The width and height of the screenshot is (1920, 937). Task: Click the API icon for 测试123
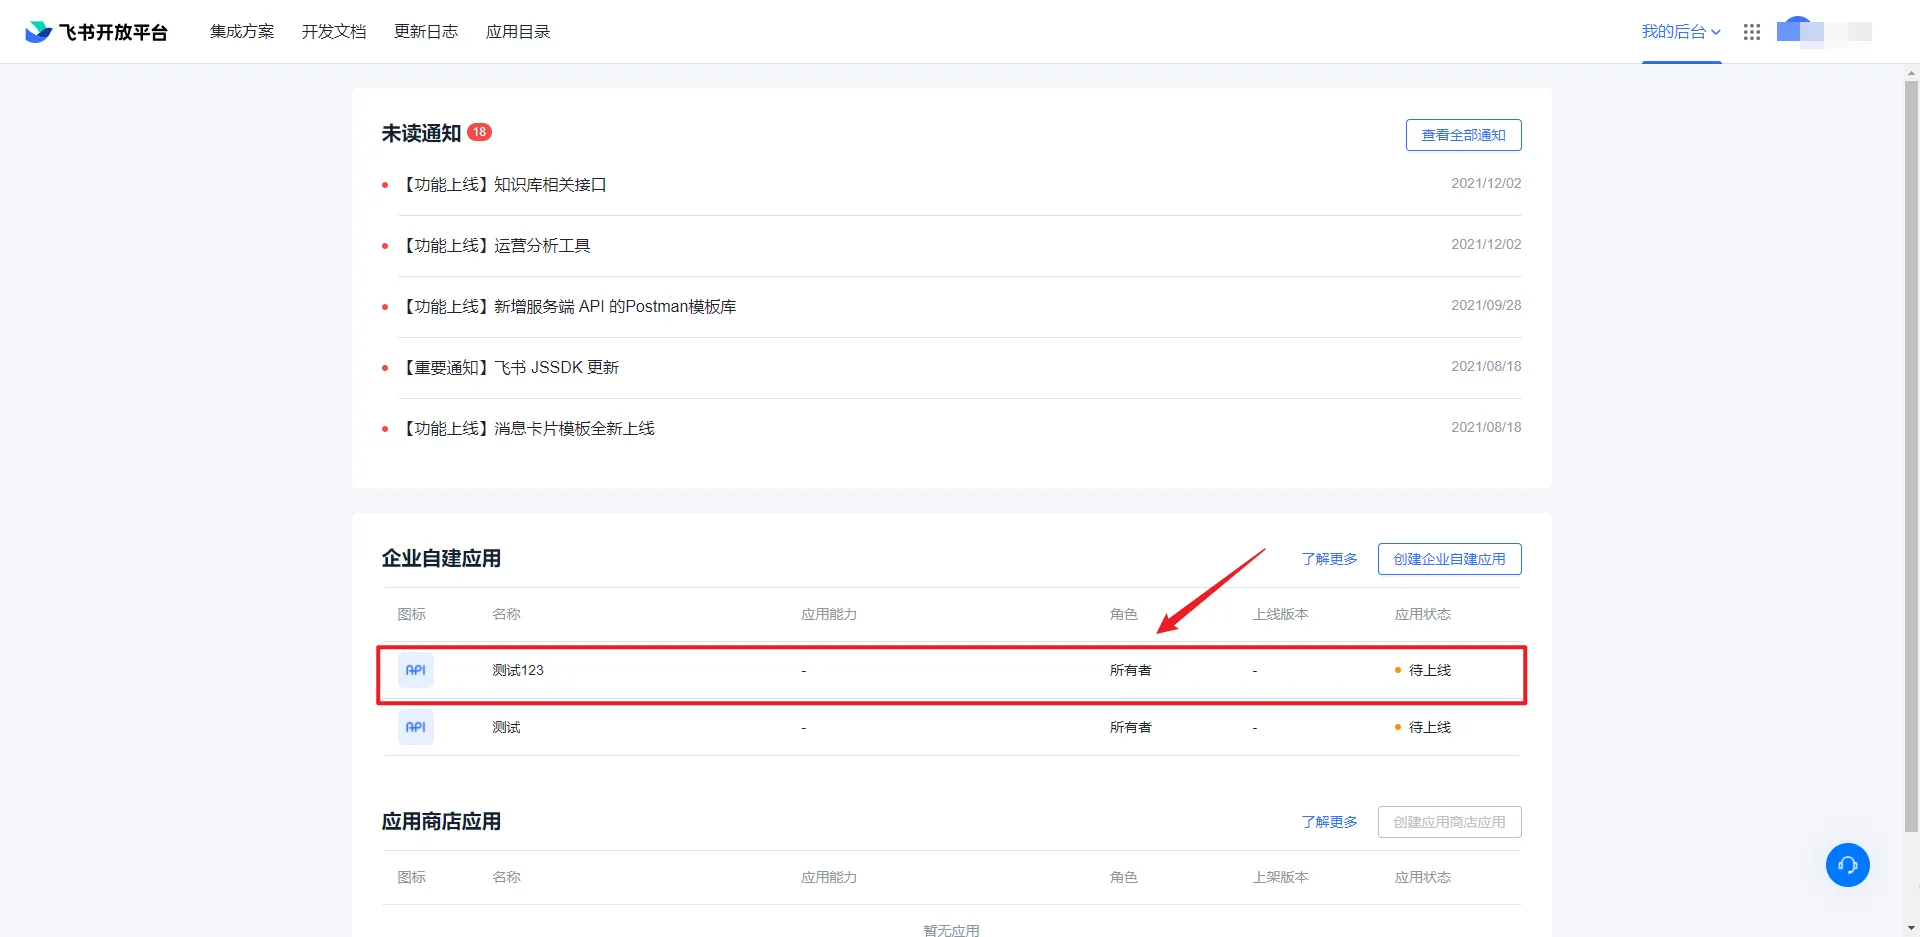click(415, 670)
